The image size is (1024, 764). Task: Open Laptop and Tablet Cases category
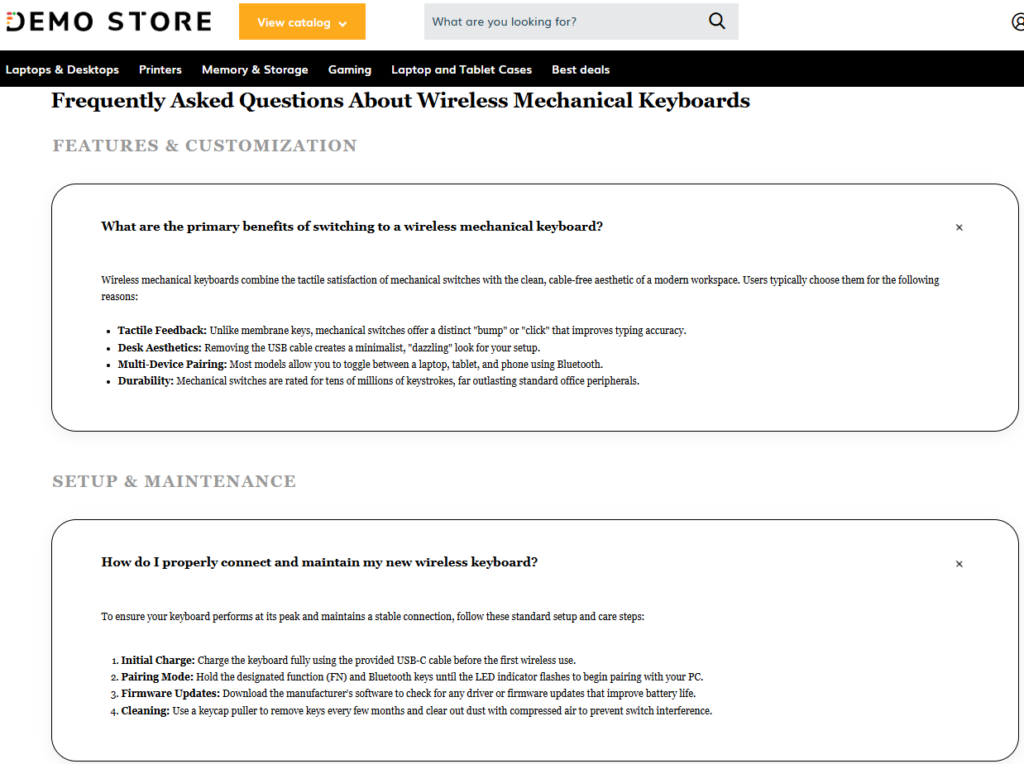click(461, 70)
